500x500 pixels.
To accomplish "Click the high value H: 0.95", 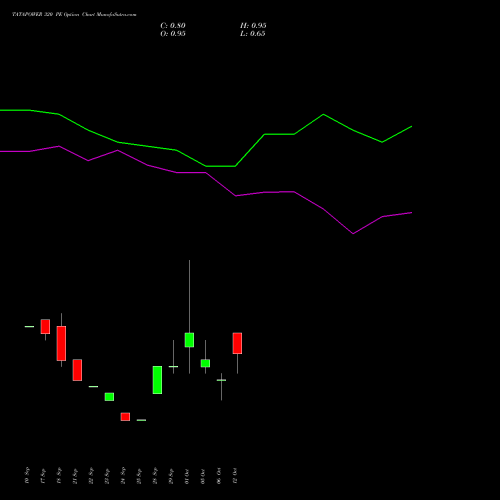I will click(253, 26).
